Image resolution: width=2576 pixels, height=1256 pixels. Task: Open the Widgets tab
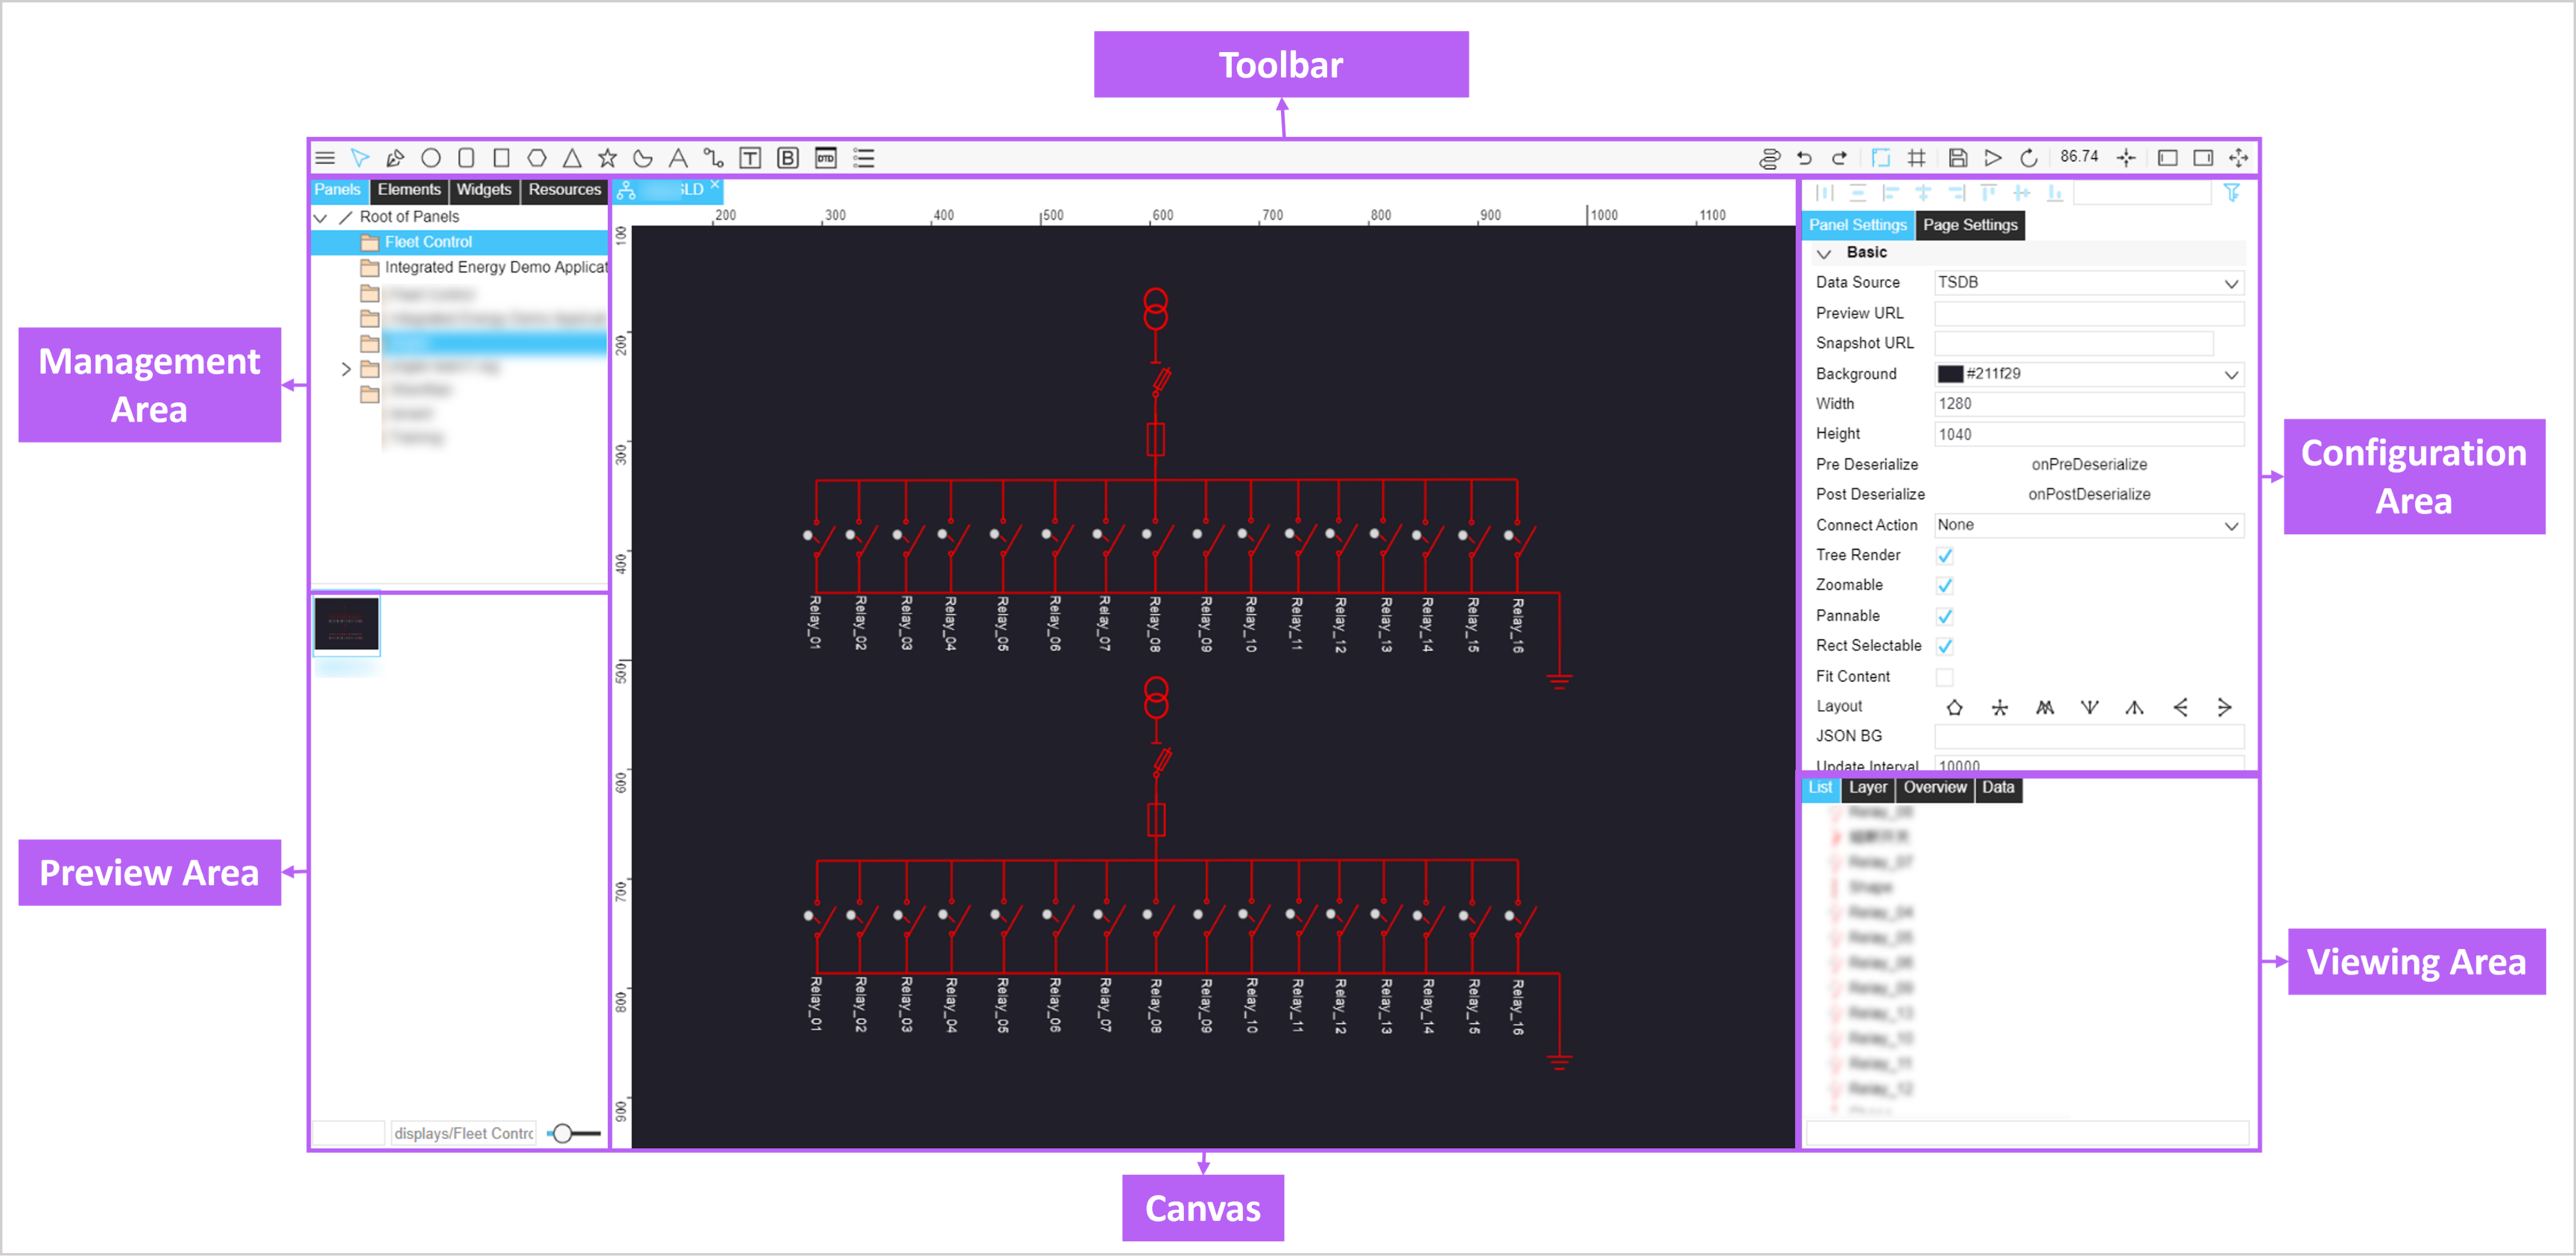pyautogui.click(x=483, y=190)
